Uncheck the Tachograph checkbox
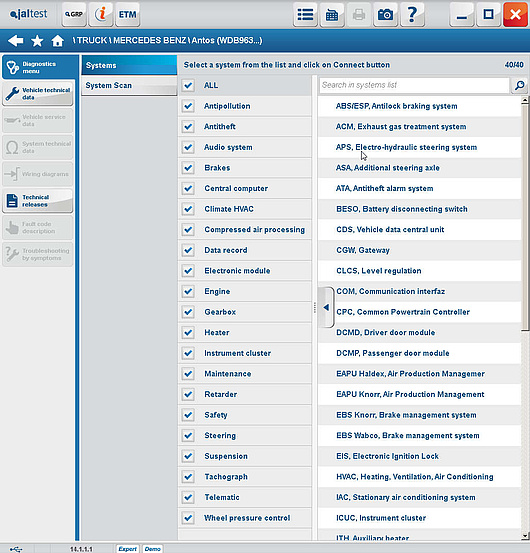The width and height of the screenshot is (530, 553). (x=188, y=477)
